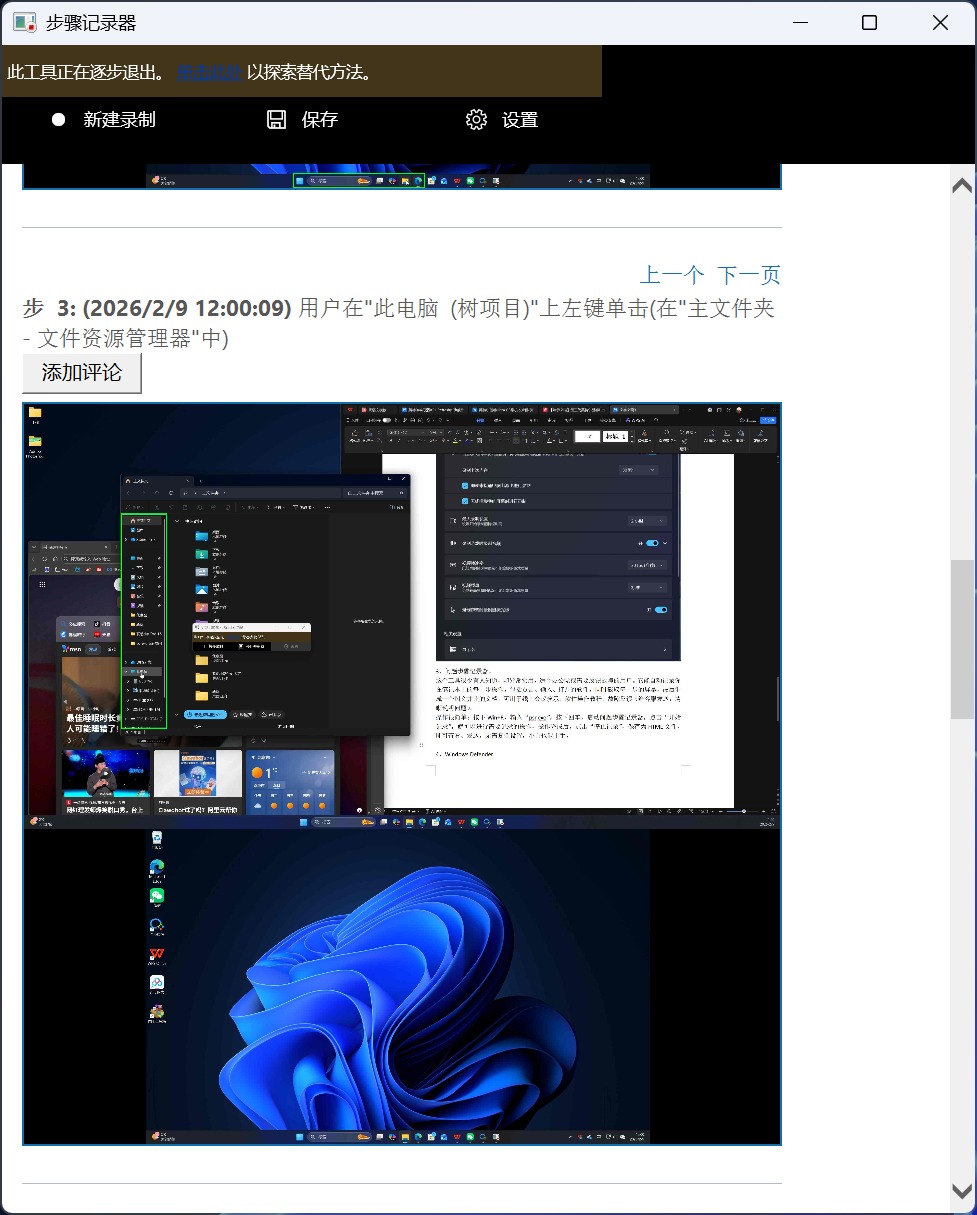
Task: Go to the next page via 下一页 link
Action: [747, 274]
